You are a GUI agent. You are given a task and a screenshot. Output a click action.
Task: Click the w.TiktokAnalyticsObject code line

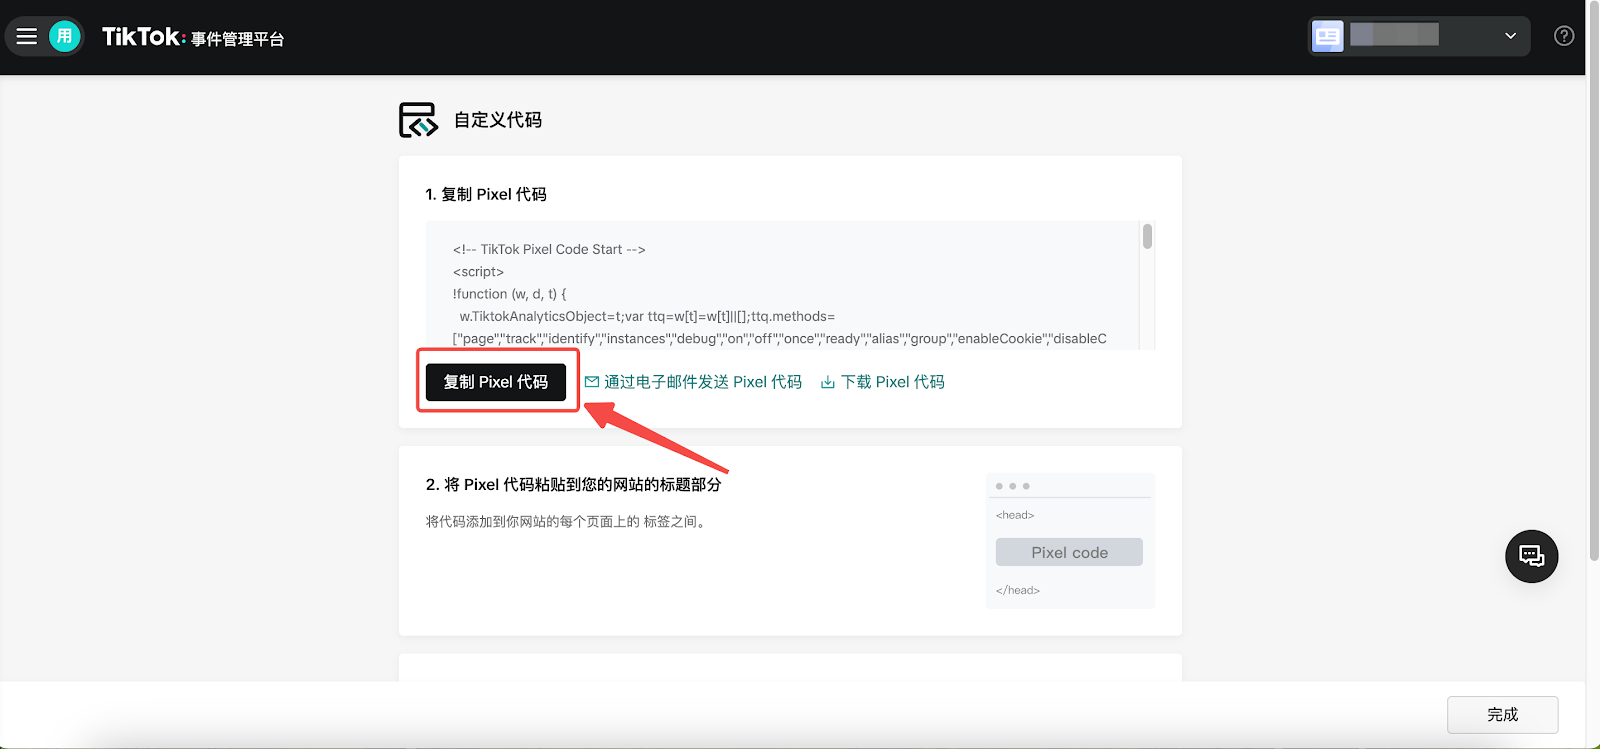(x=647, y=316)
